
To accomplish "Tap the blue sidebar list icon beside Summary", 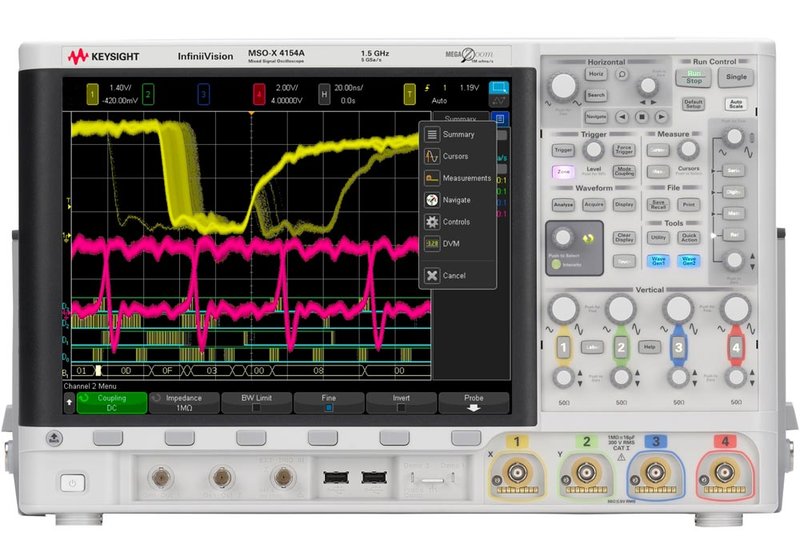I will click(x=500, y=119).
